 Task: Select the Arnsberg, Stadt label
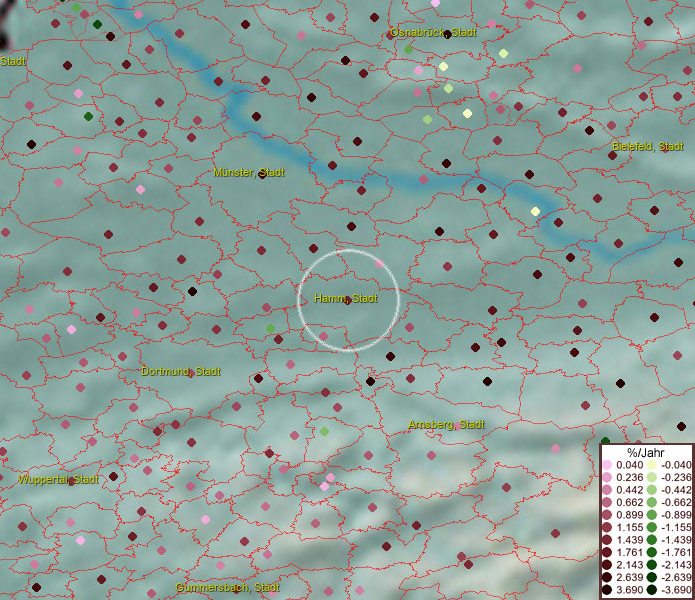click(446, 425)
